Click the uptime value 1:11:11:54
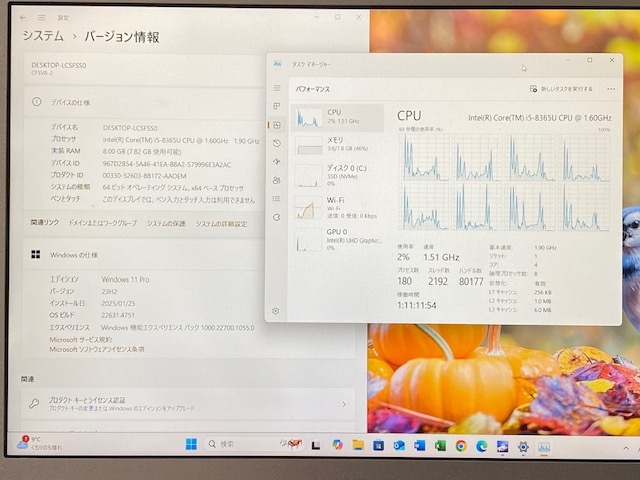Screen dimensions: 640x480 click(x=417, y=305)
